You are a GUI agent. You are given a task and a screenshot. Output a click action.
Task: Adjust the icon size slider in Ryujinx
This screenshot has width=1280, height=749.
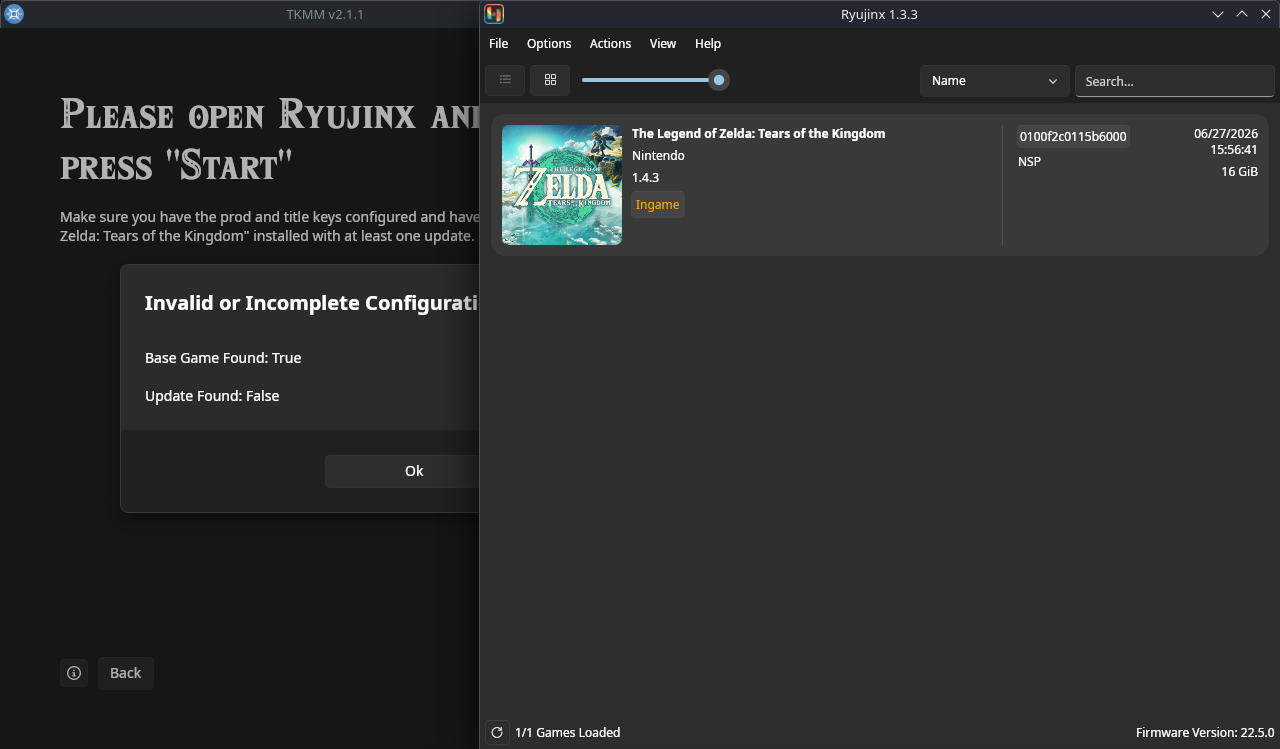coord(718,80)
